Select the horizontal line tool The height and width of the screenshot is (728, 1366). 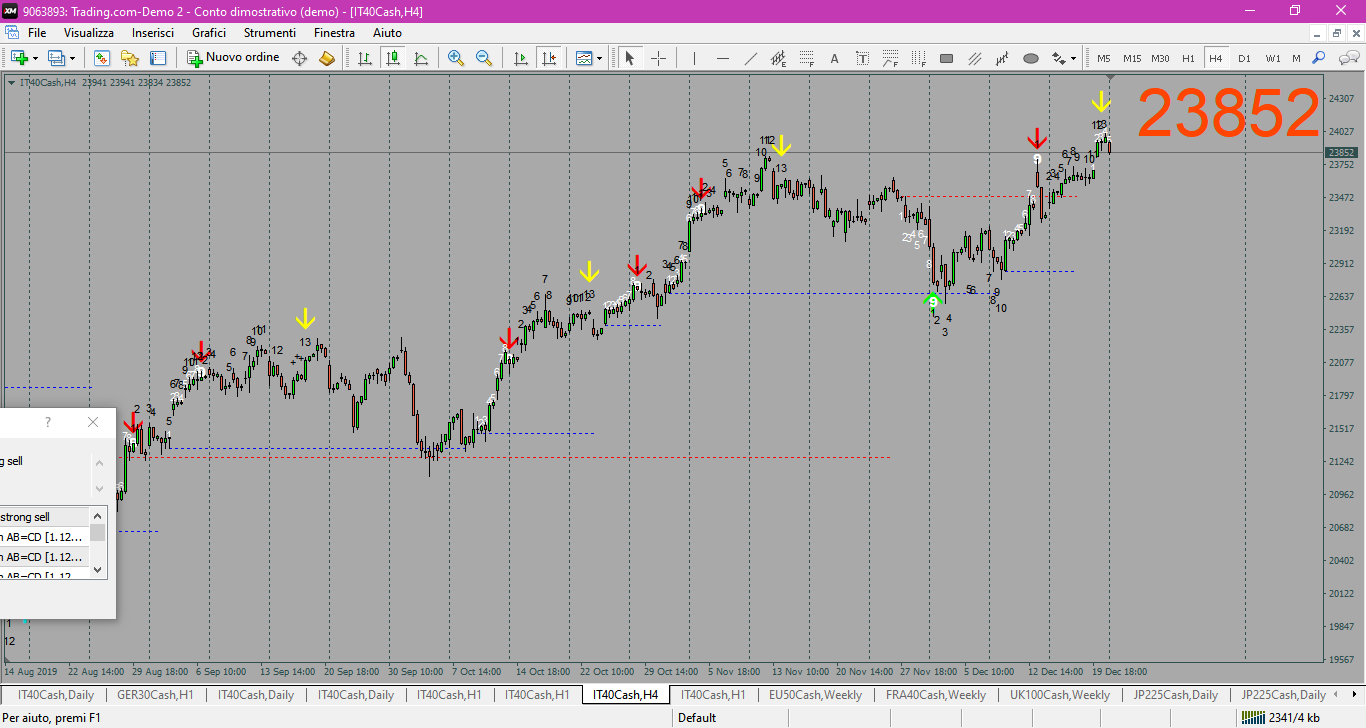pos(722,58)
